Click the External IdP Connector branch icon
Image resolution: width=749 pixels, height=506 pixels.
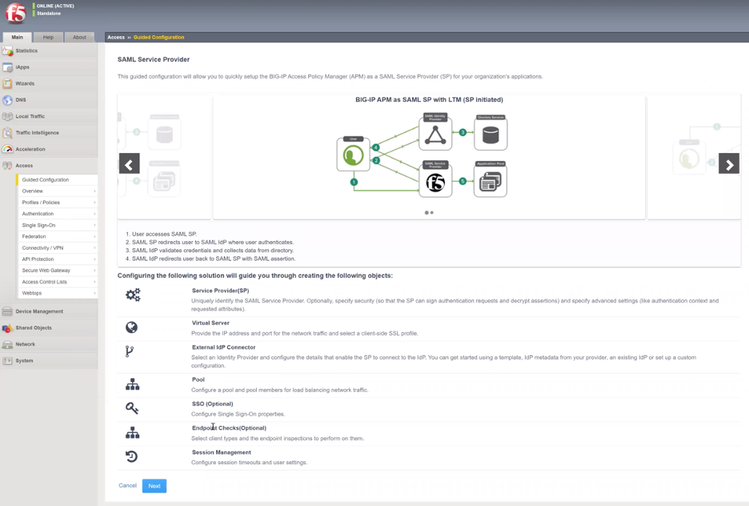(x=129, y=352)
